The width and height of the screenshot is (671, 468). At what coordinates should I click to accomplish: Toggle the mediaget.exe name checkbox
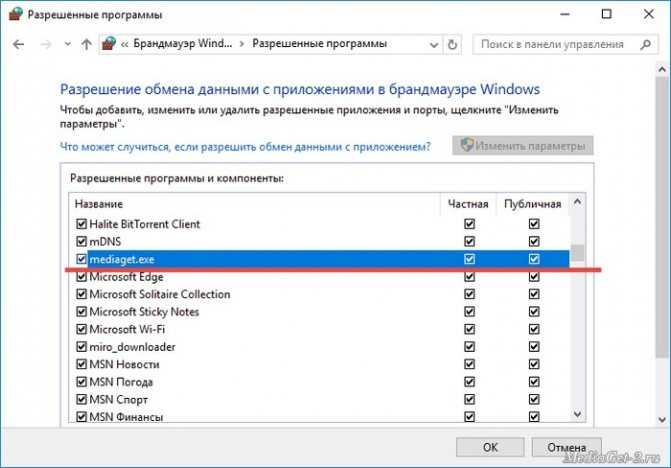tap(81, 259)
